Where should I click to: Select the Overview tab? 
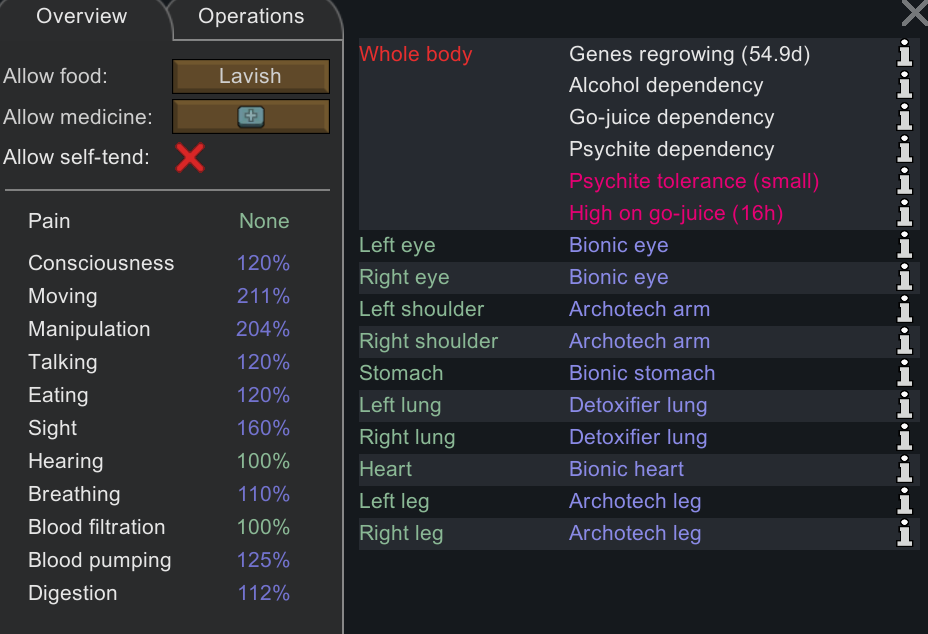pos(82,17)
